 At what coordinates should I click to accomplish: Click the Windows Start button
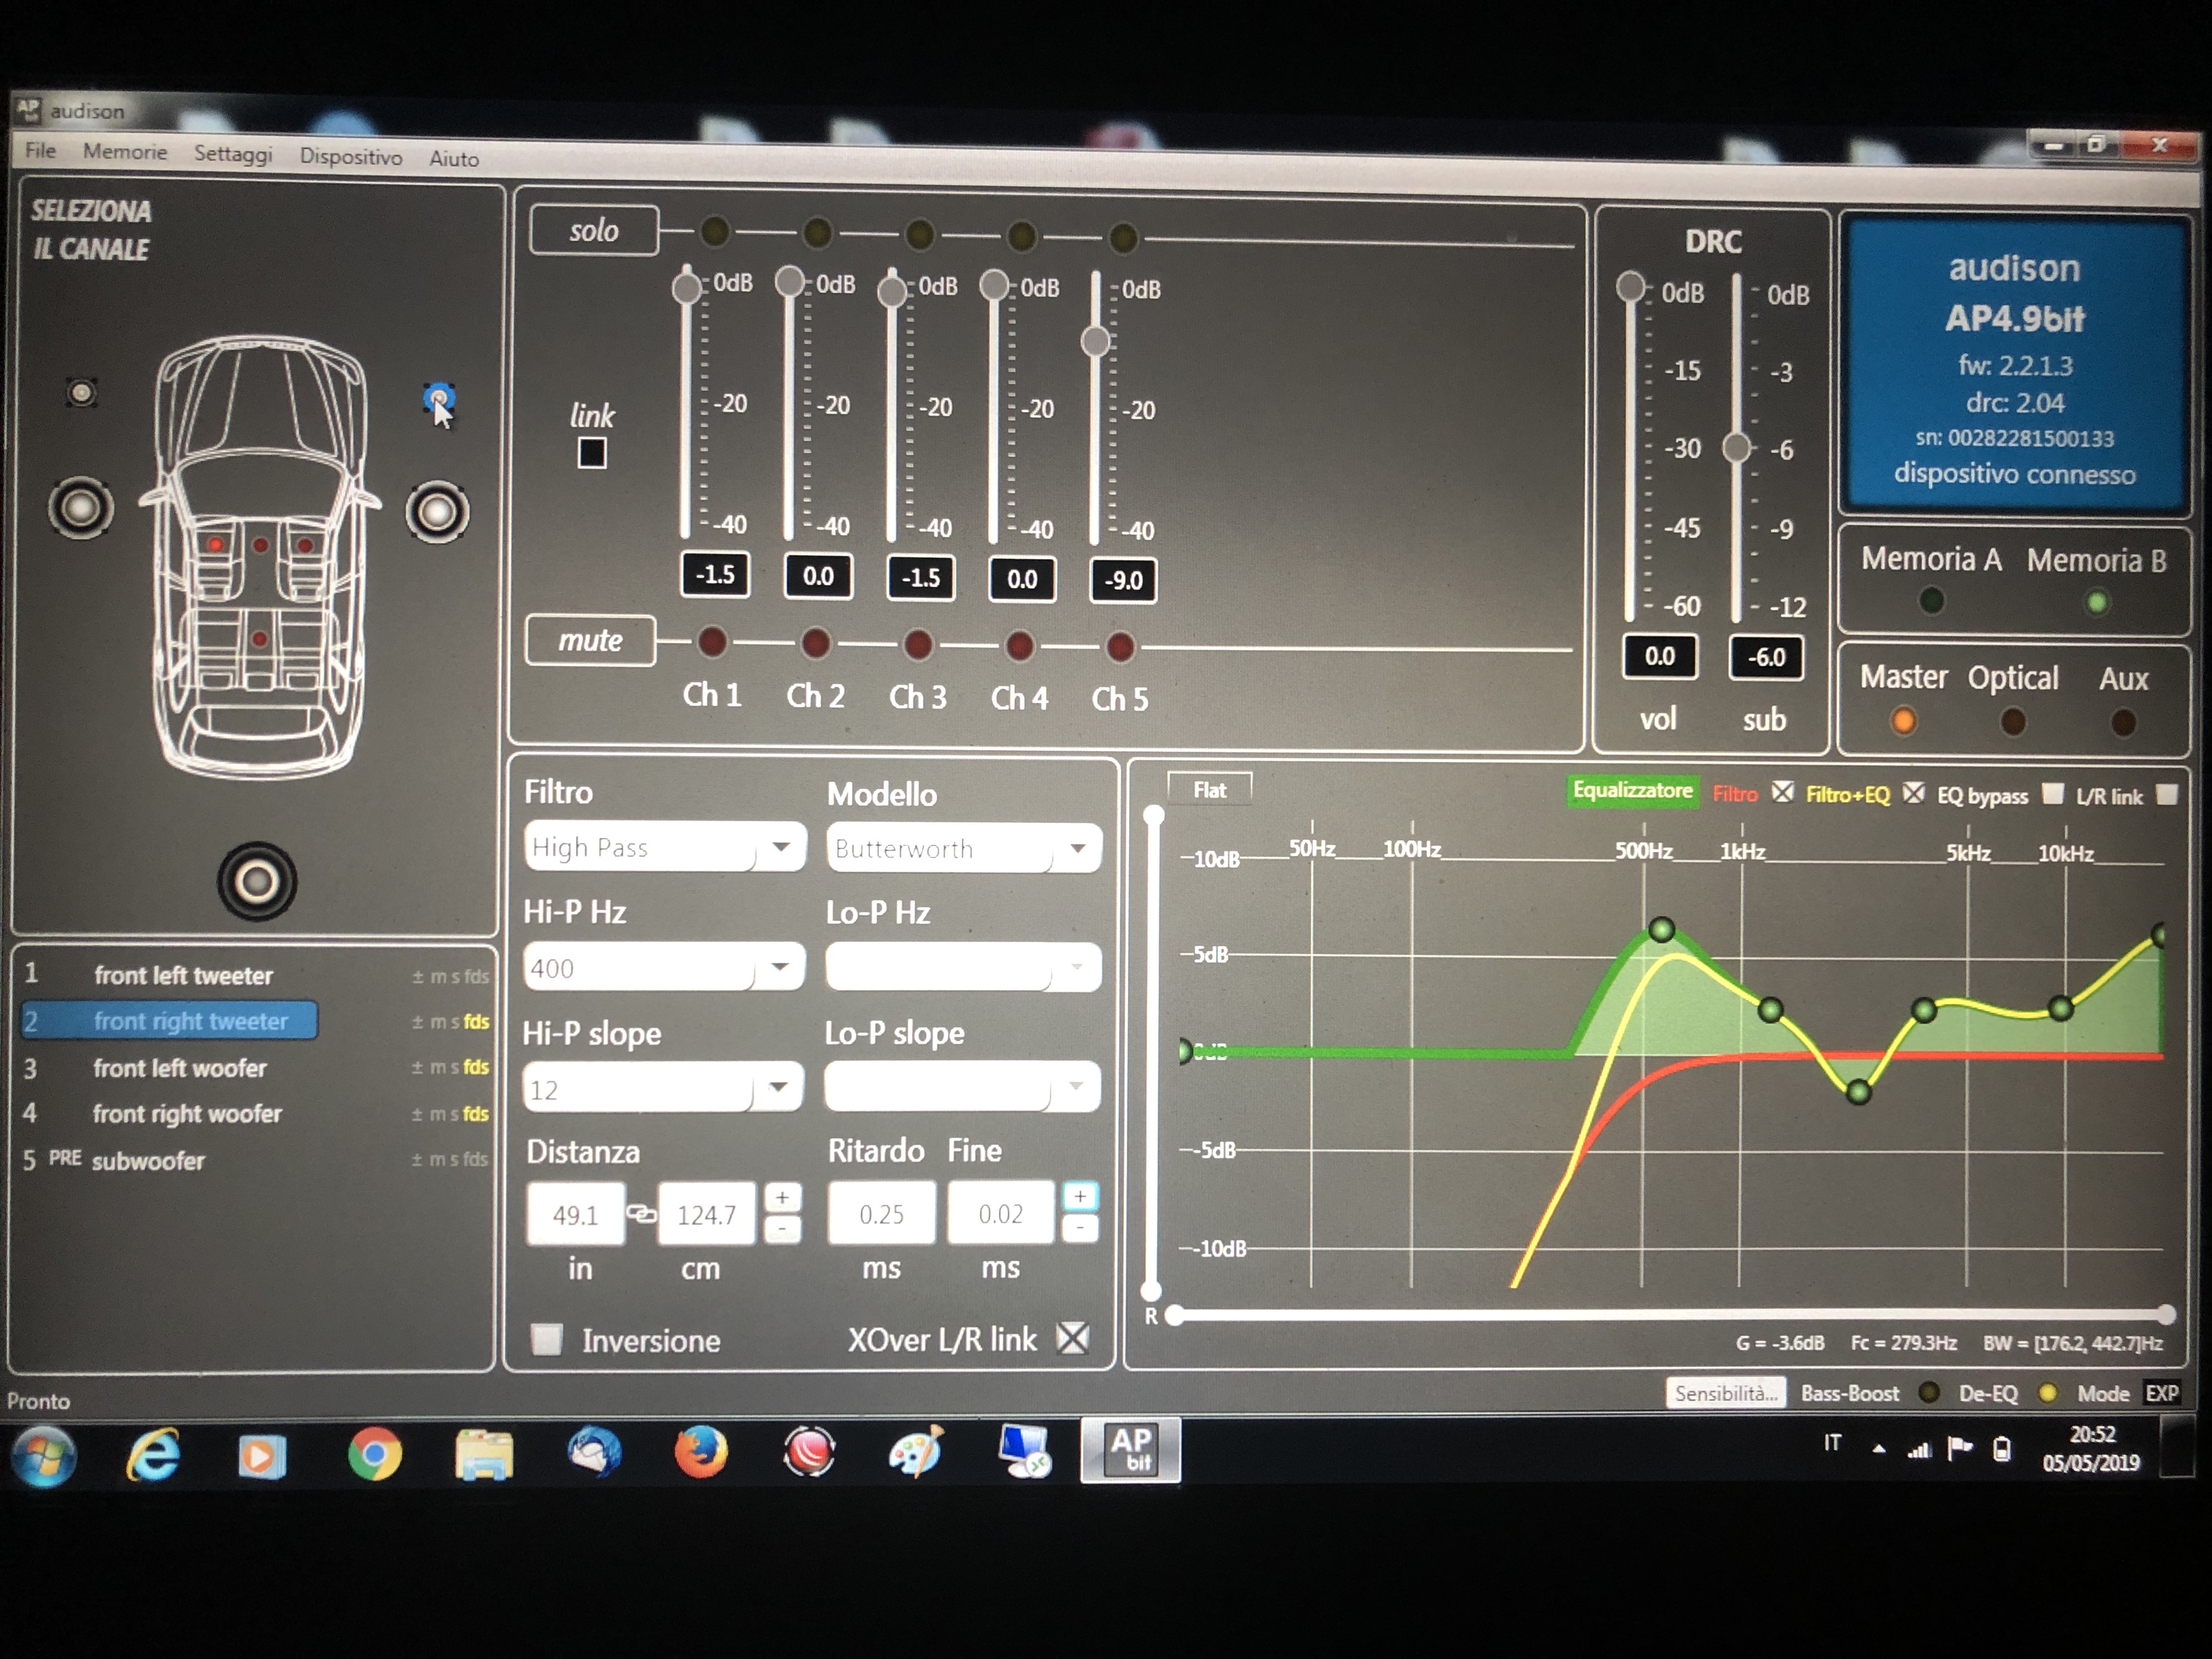point(42,1455)
